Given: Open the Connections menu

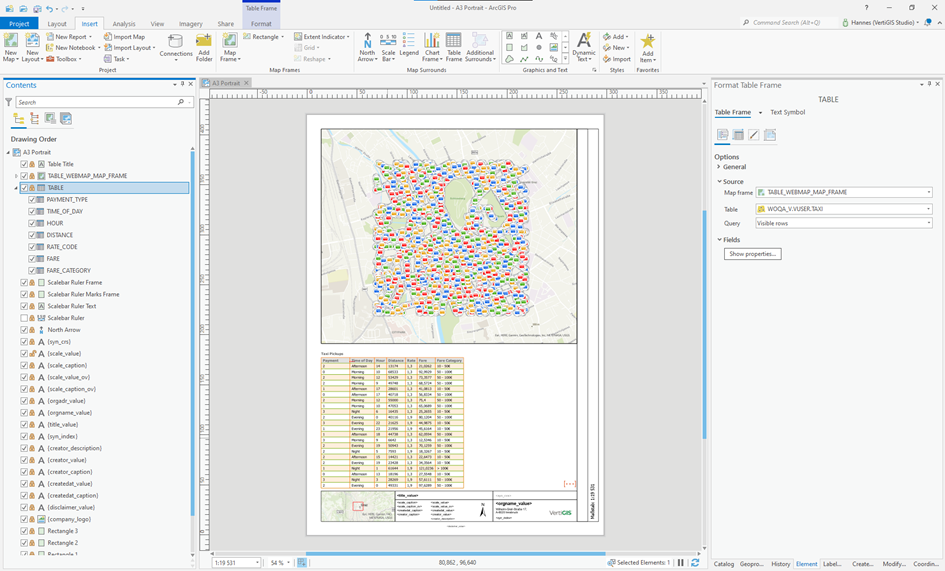Looking at the screenshot, I should point(176,47).
